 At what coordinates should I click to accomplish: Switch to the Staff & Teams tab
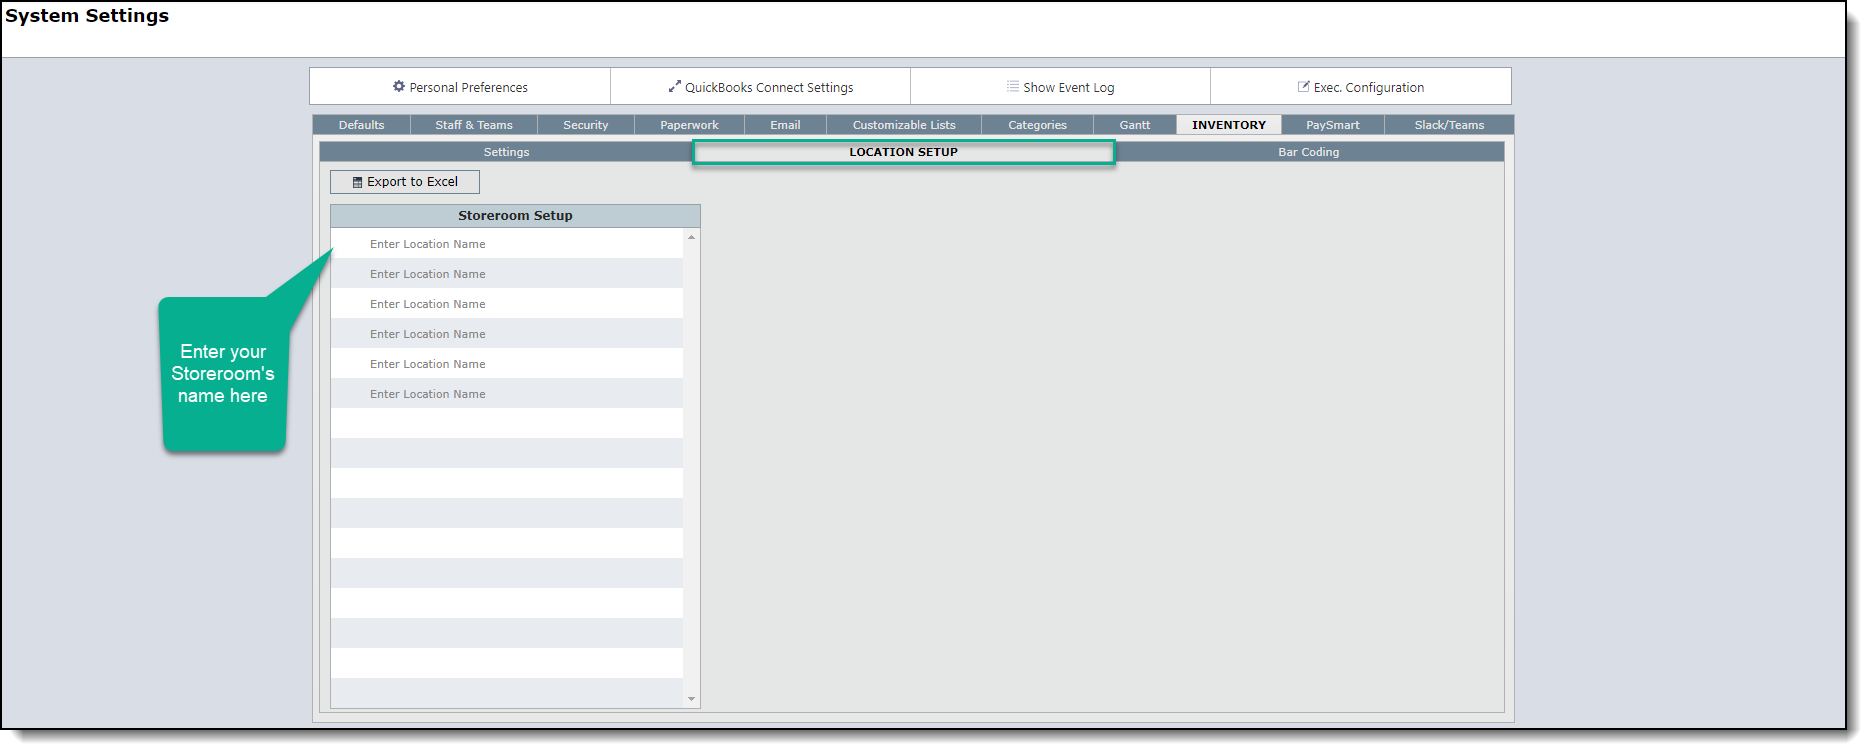pos(474,125)
